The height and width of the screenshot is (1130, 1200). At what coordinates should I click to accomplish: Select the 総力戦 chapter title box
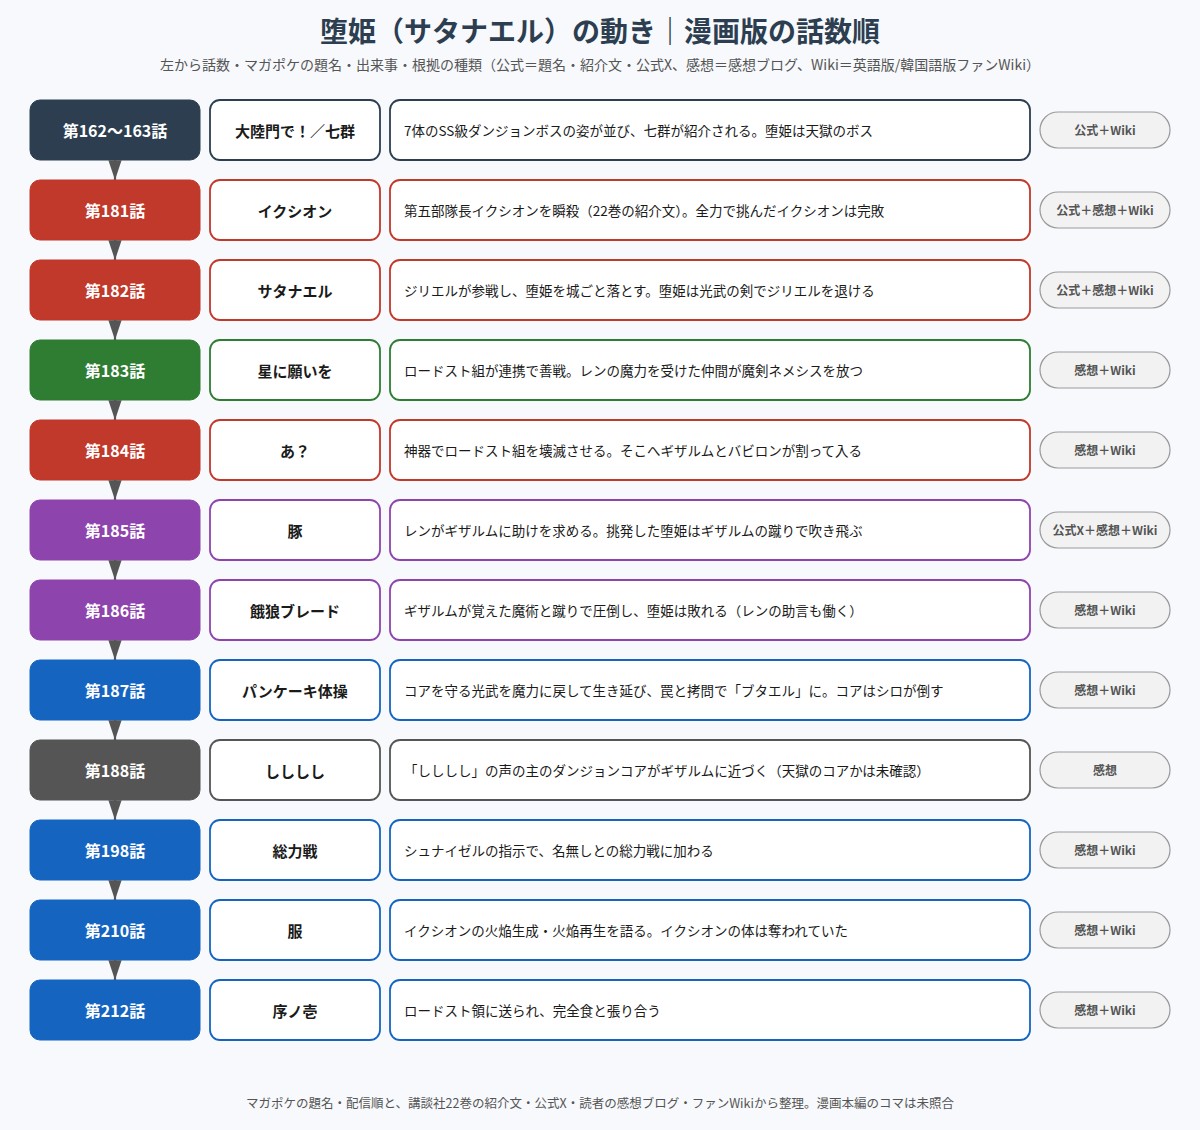point(295,850)
